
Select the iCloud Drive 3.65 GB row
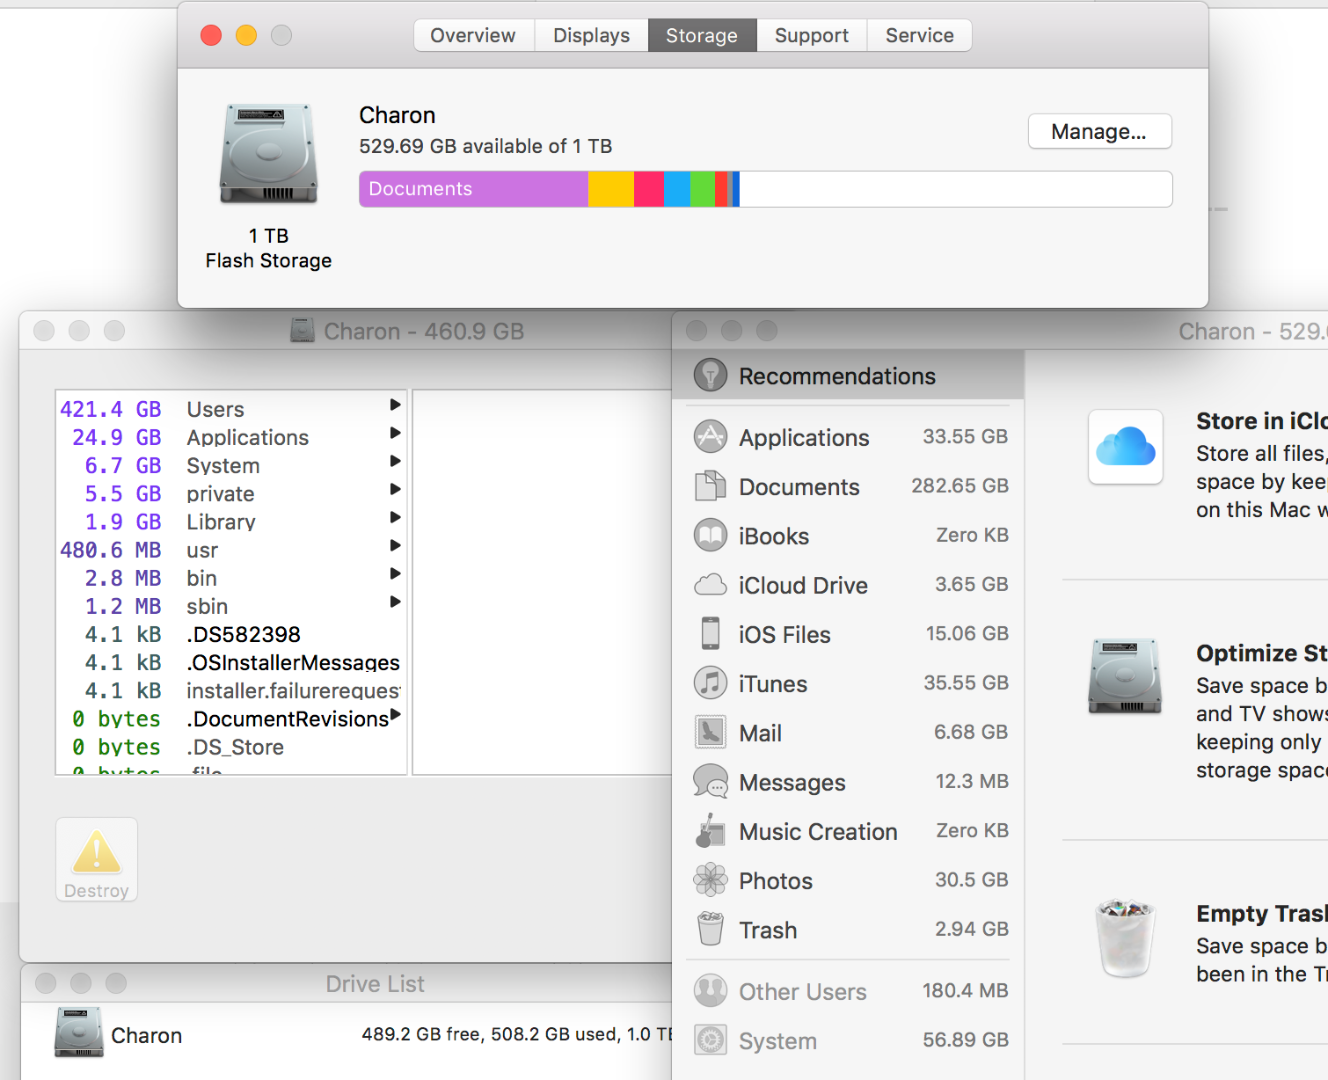pos(849,584)
